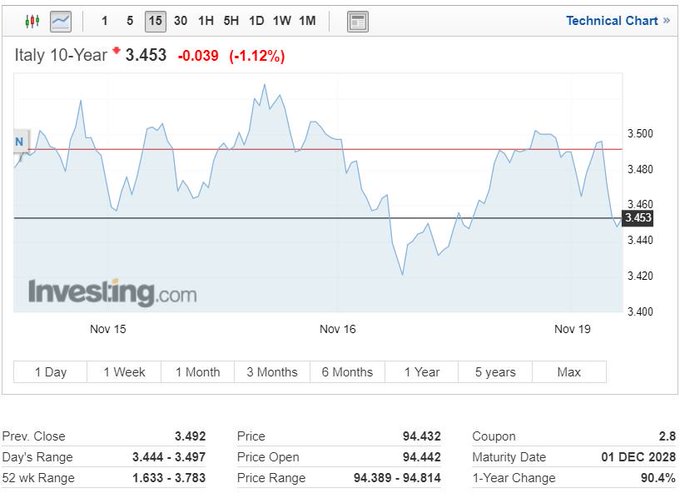Click the Maturity Date 01 DEC 2028
The image size is (680, 503).
click(x=638, y=457)
